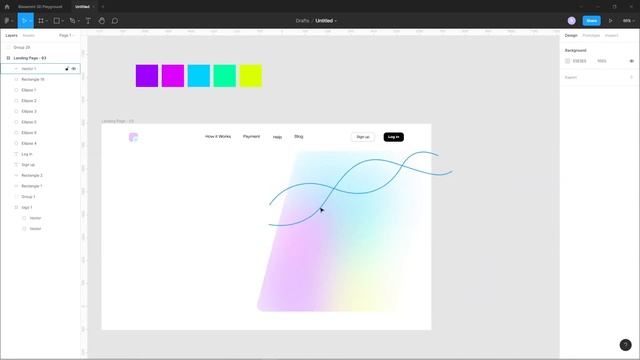Click the text icon beside Sign up layer
Image resolution: width=640 pixels, height=360 pixels.
point(16,165)
